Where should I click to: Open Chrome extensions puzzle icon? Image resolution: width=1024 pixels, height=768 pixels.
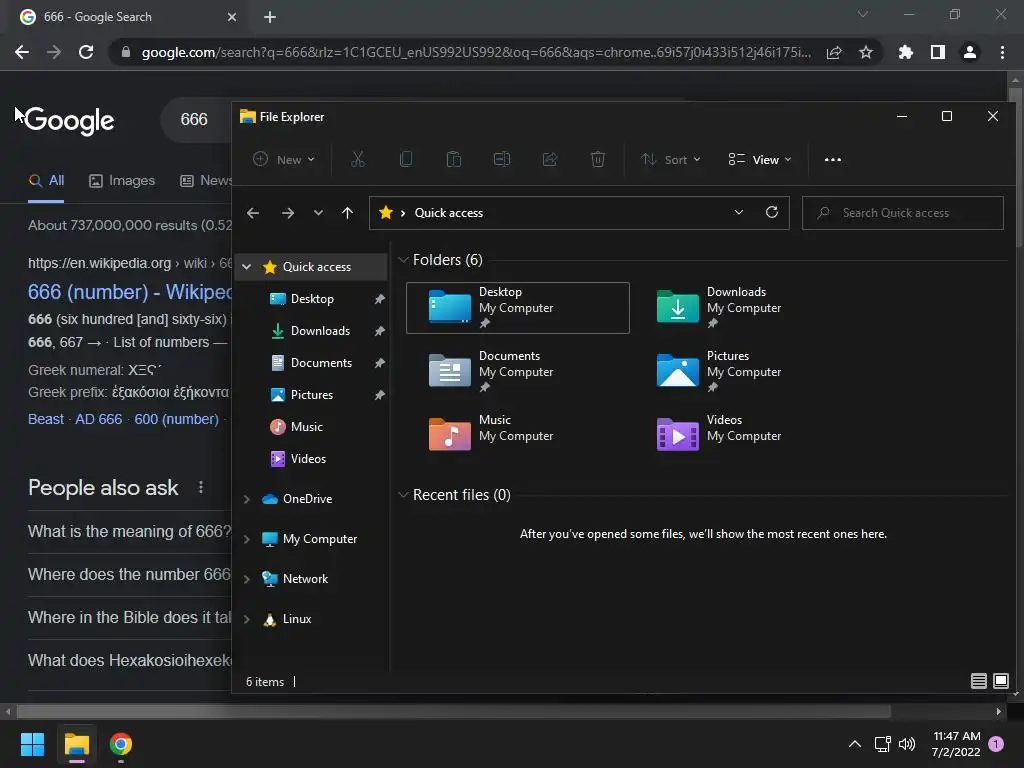[x=905, y=52]
